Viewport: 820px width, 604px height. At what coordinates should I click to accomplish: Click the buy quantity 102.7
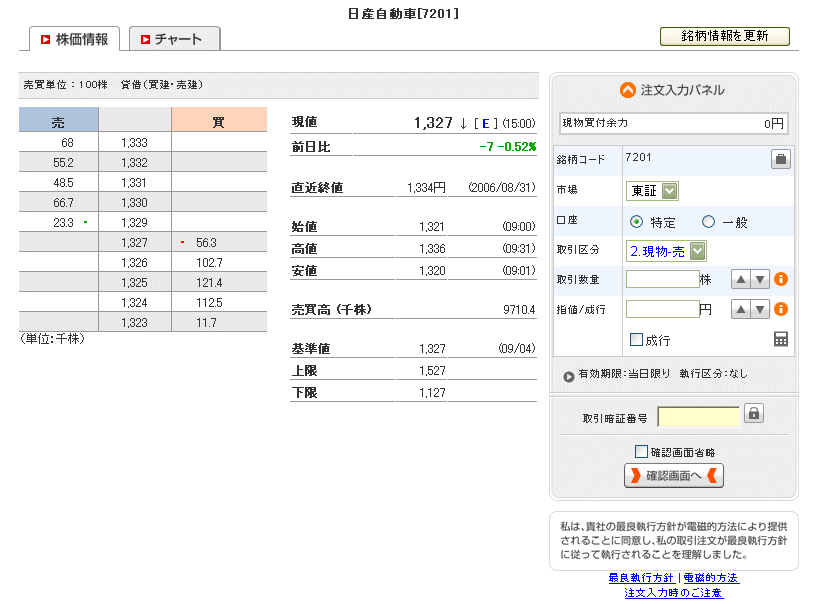tap(209, 263)
